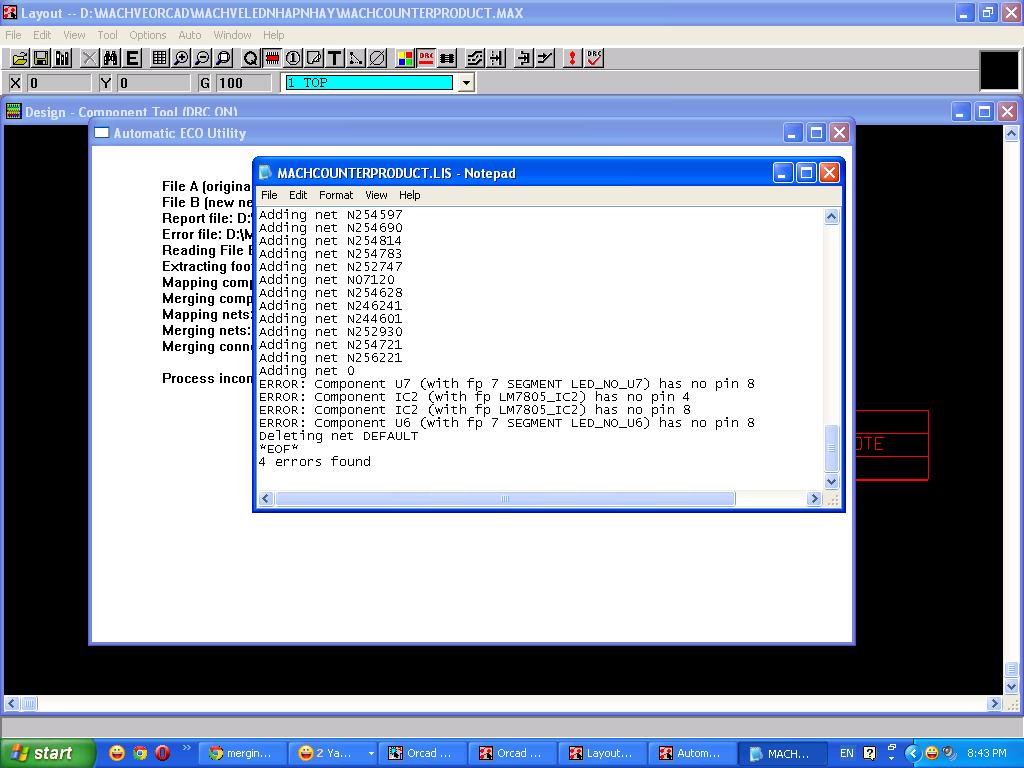
Task: Click the EN language indicator
Action: coord(846,753)
